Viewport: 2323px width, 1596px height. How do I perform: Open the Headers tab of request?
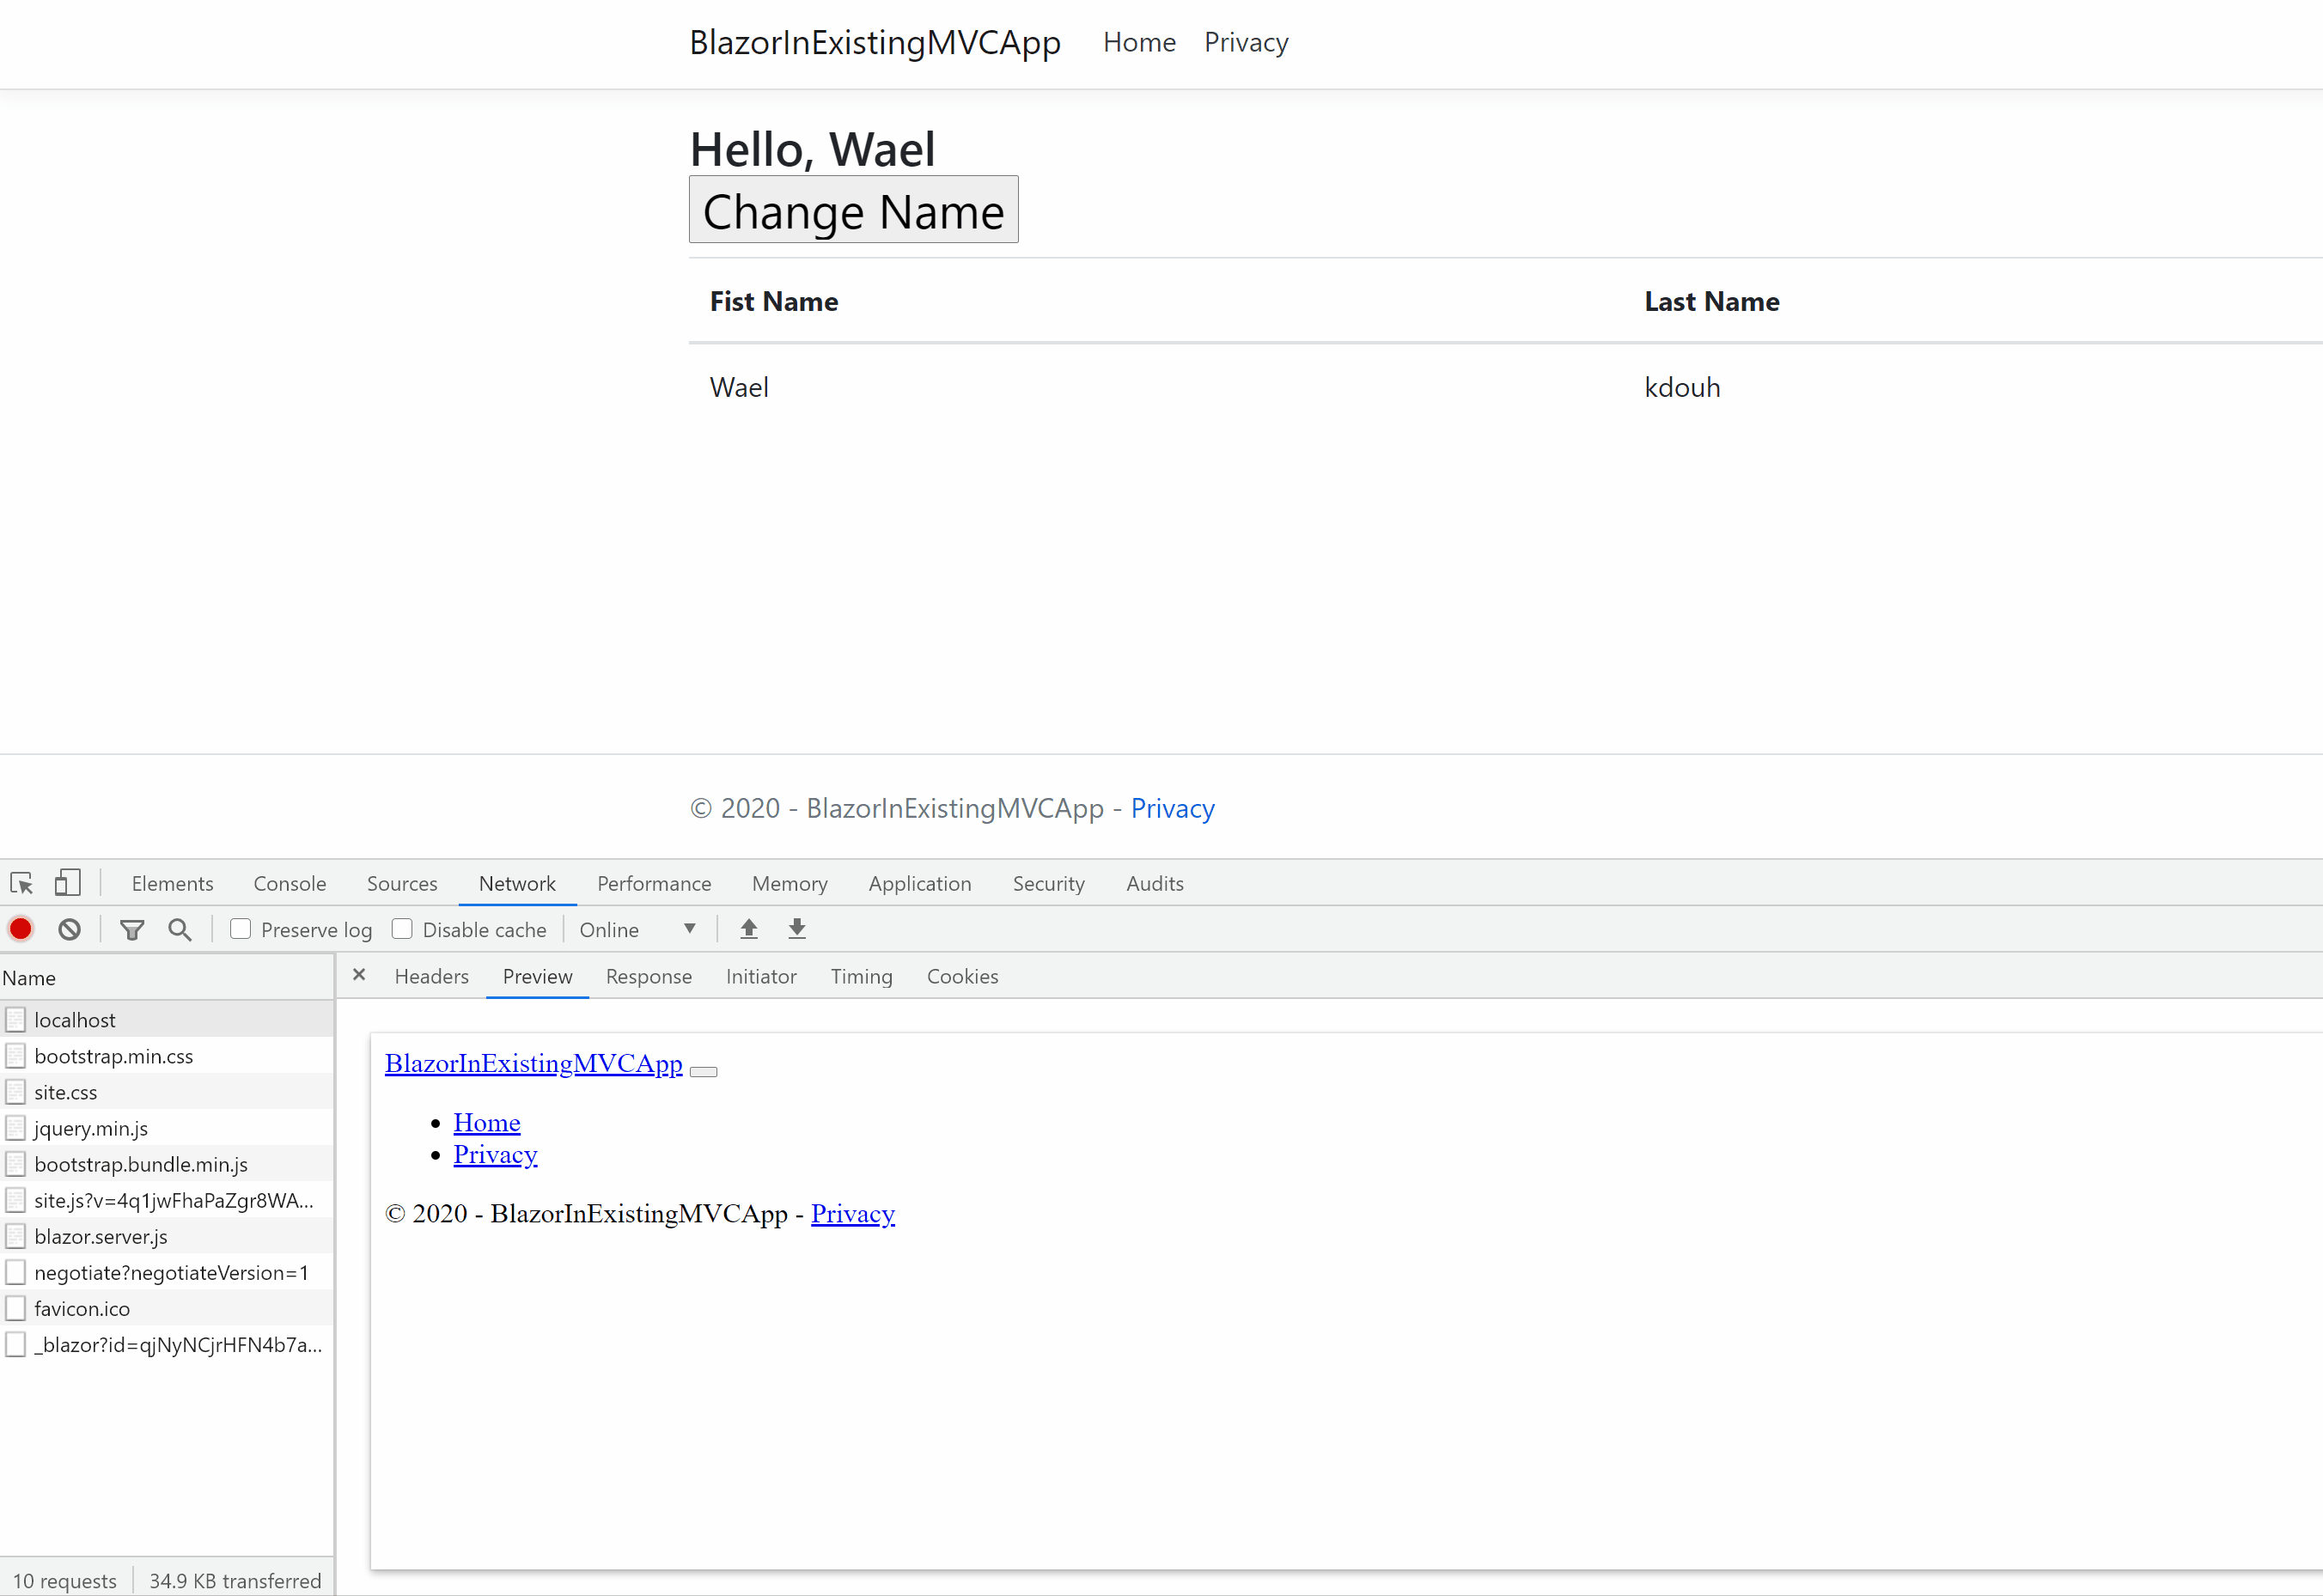pos(431,977)
